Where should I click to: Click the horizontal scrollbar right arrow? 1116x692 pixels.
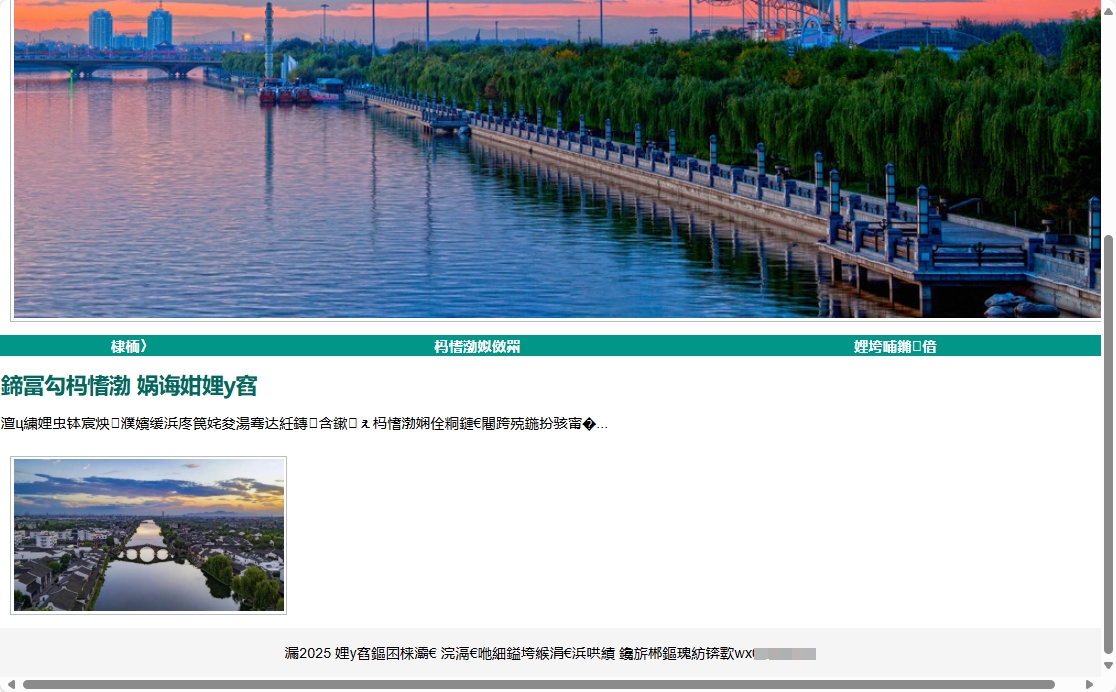click(1090, 685)
